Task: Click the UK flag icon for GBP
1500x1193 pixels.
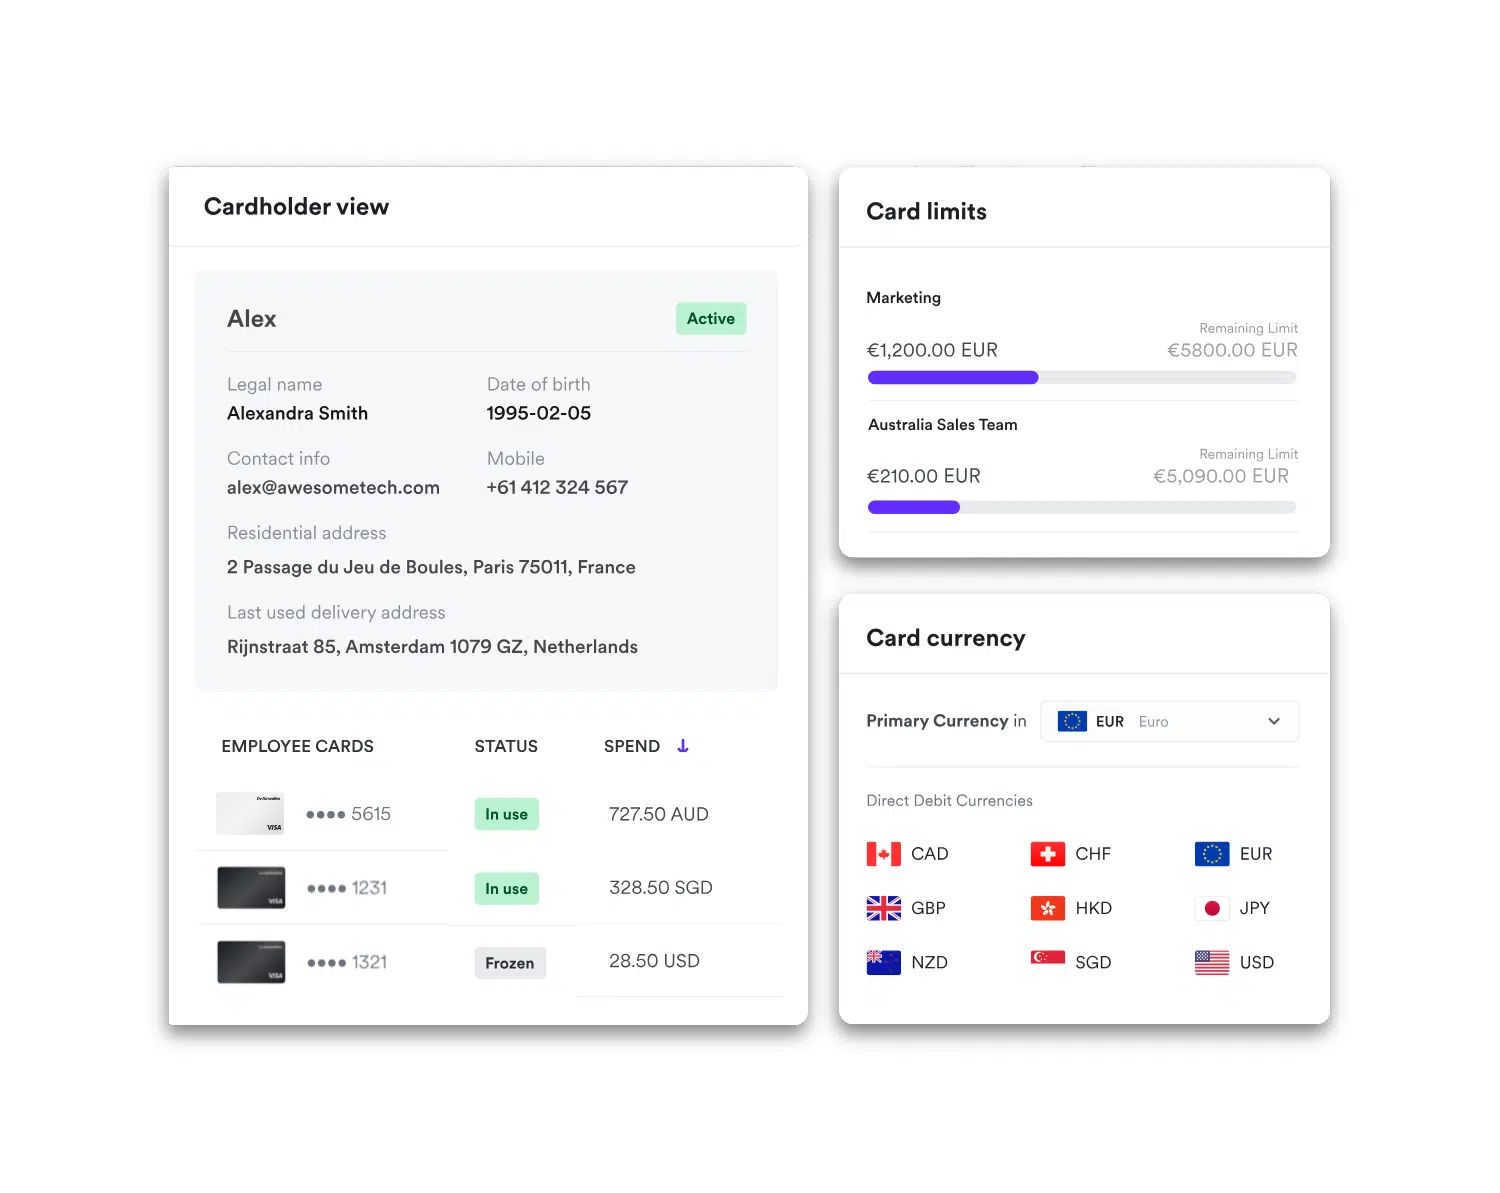Action: point(883,908)
